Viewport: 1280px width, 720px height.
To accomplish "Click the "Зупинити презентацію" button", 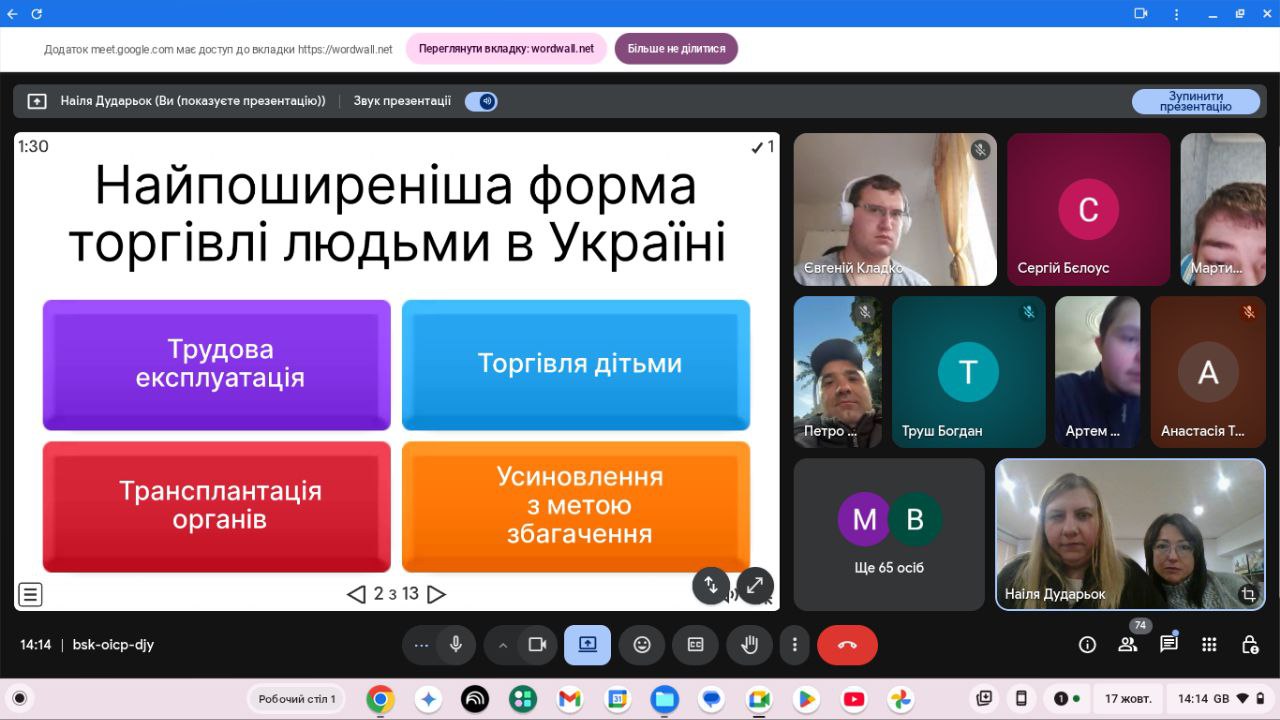I will pyautogui.click(x=1195, y=102).
